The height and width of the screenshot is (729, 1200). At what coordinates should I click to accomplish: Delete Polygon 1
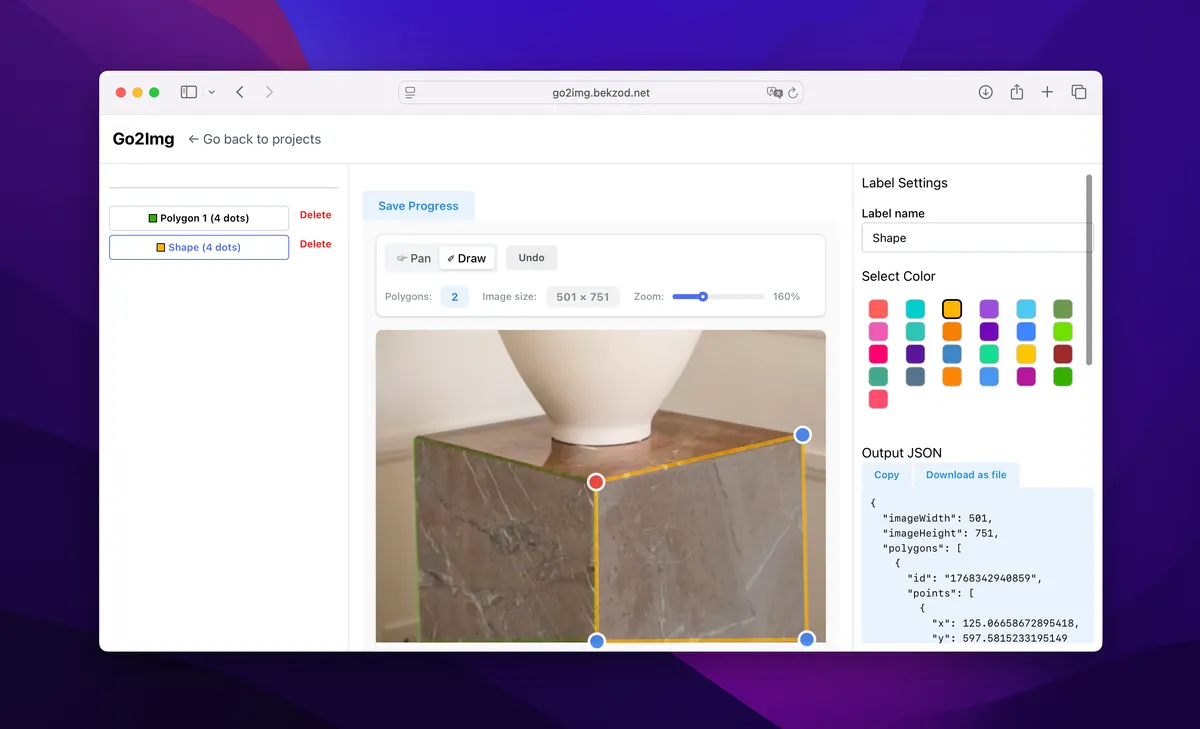pos(315,215)
